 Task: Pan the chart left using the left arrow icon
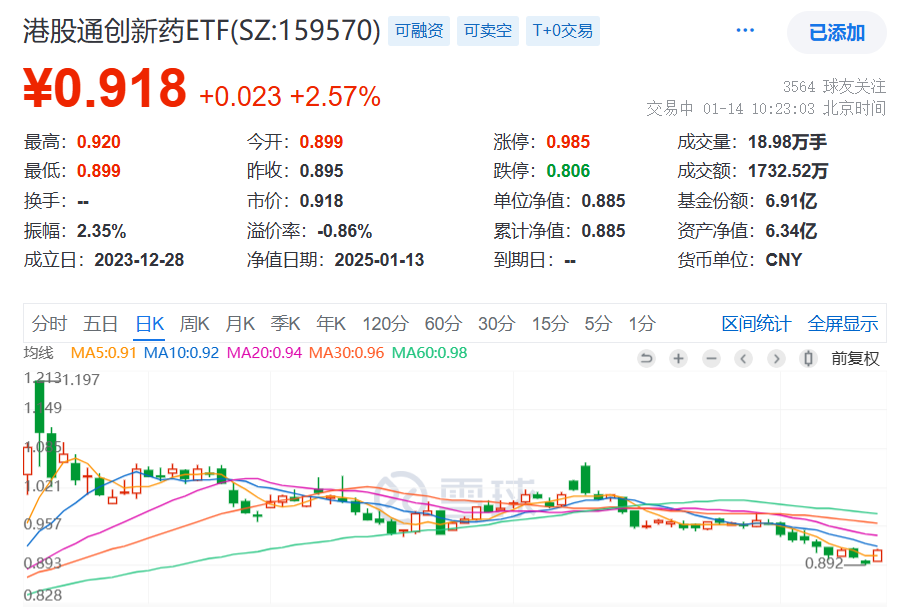pos(744,358)
